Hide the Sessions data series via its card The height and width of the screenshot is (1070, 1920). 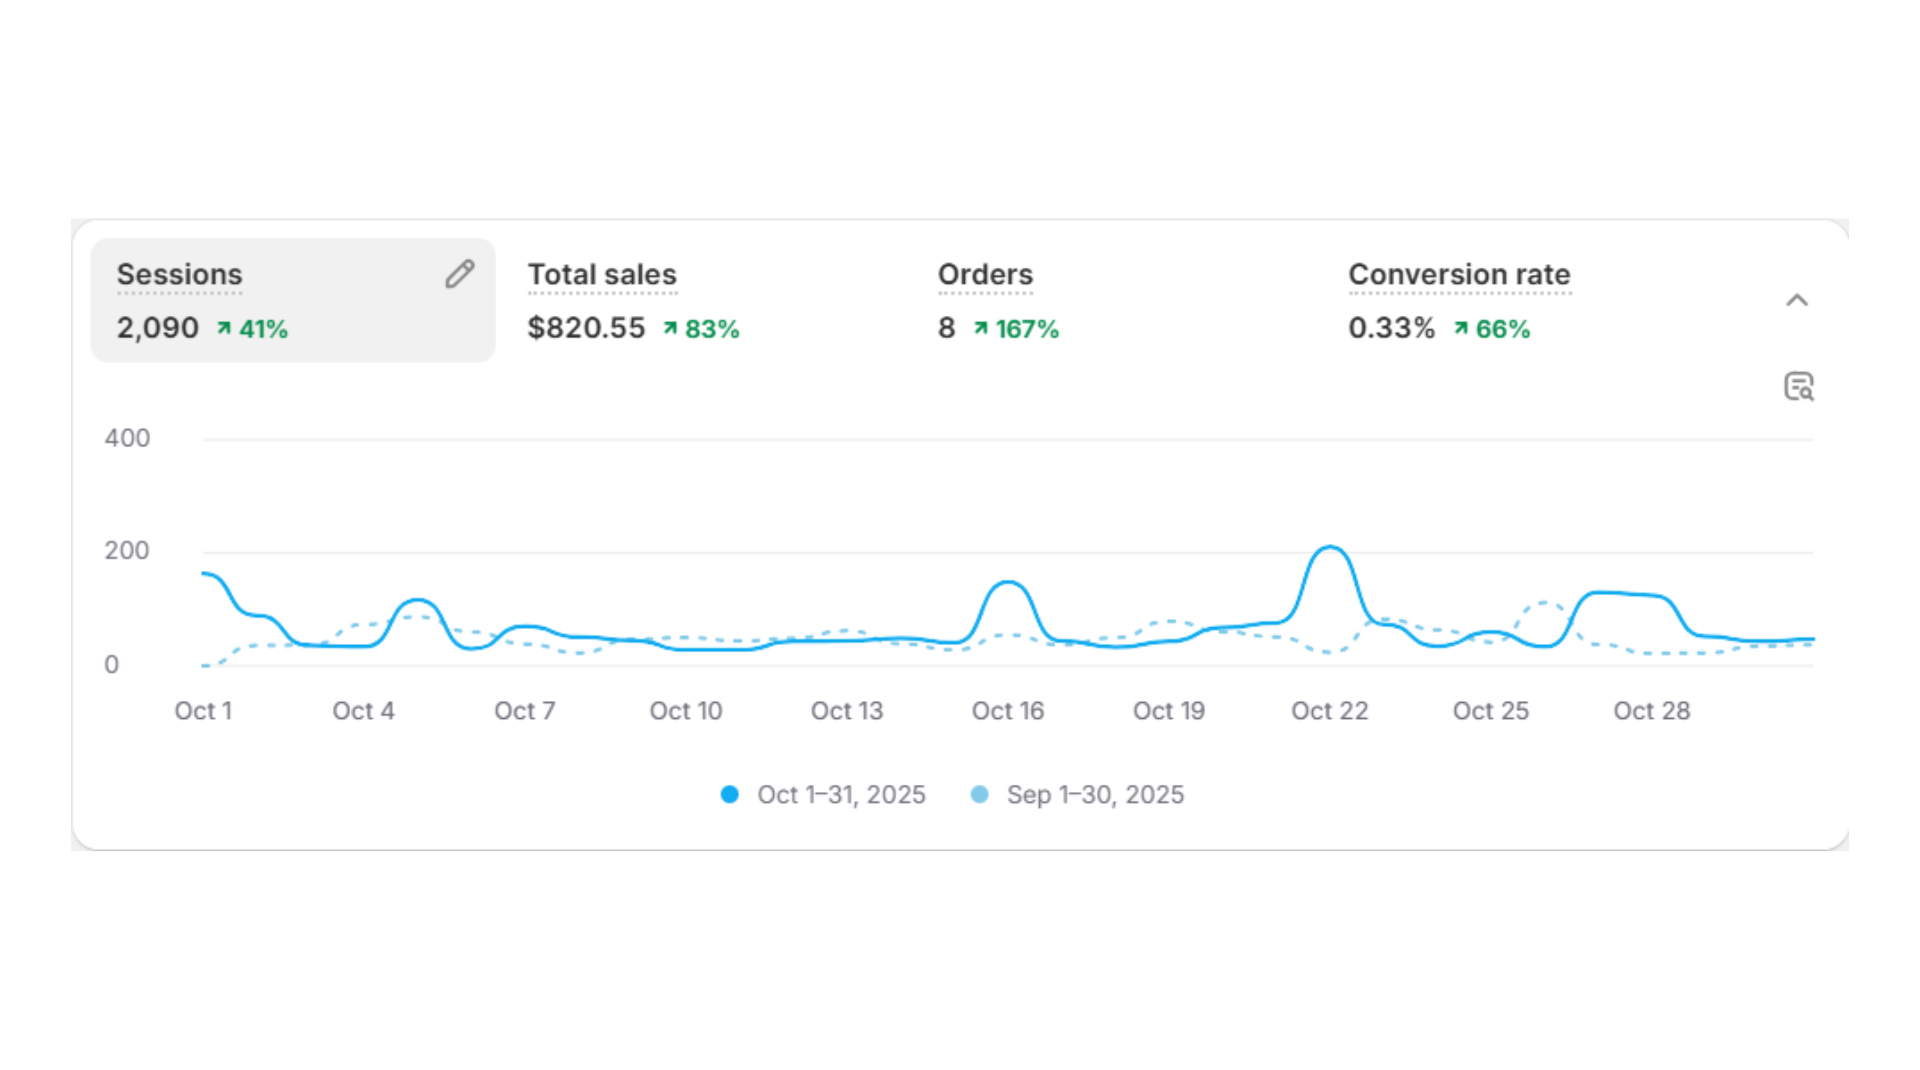pos(293,300)
